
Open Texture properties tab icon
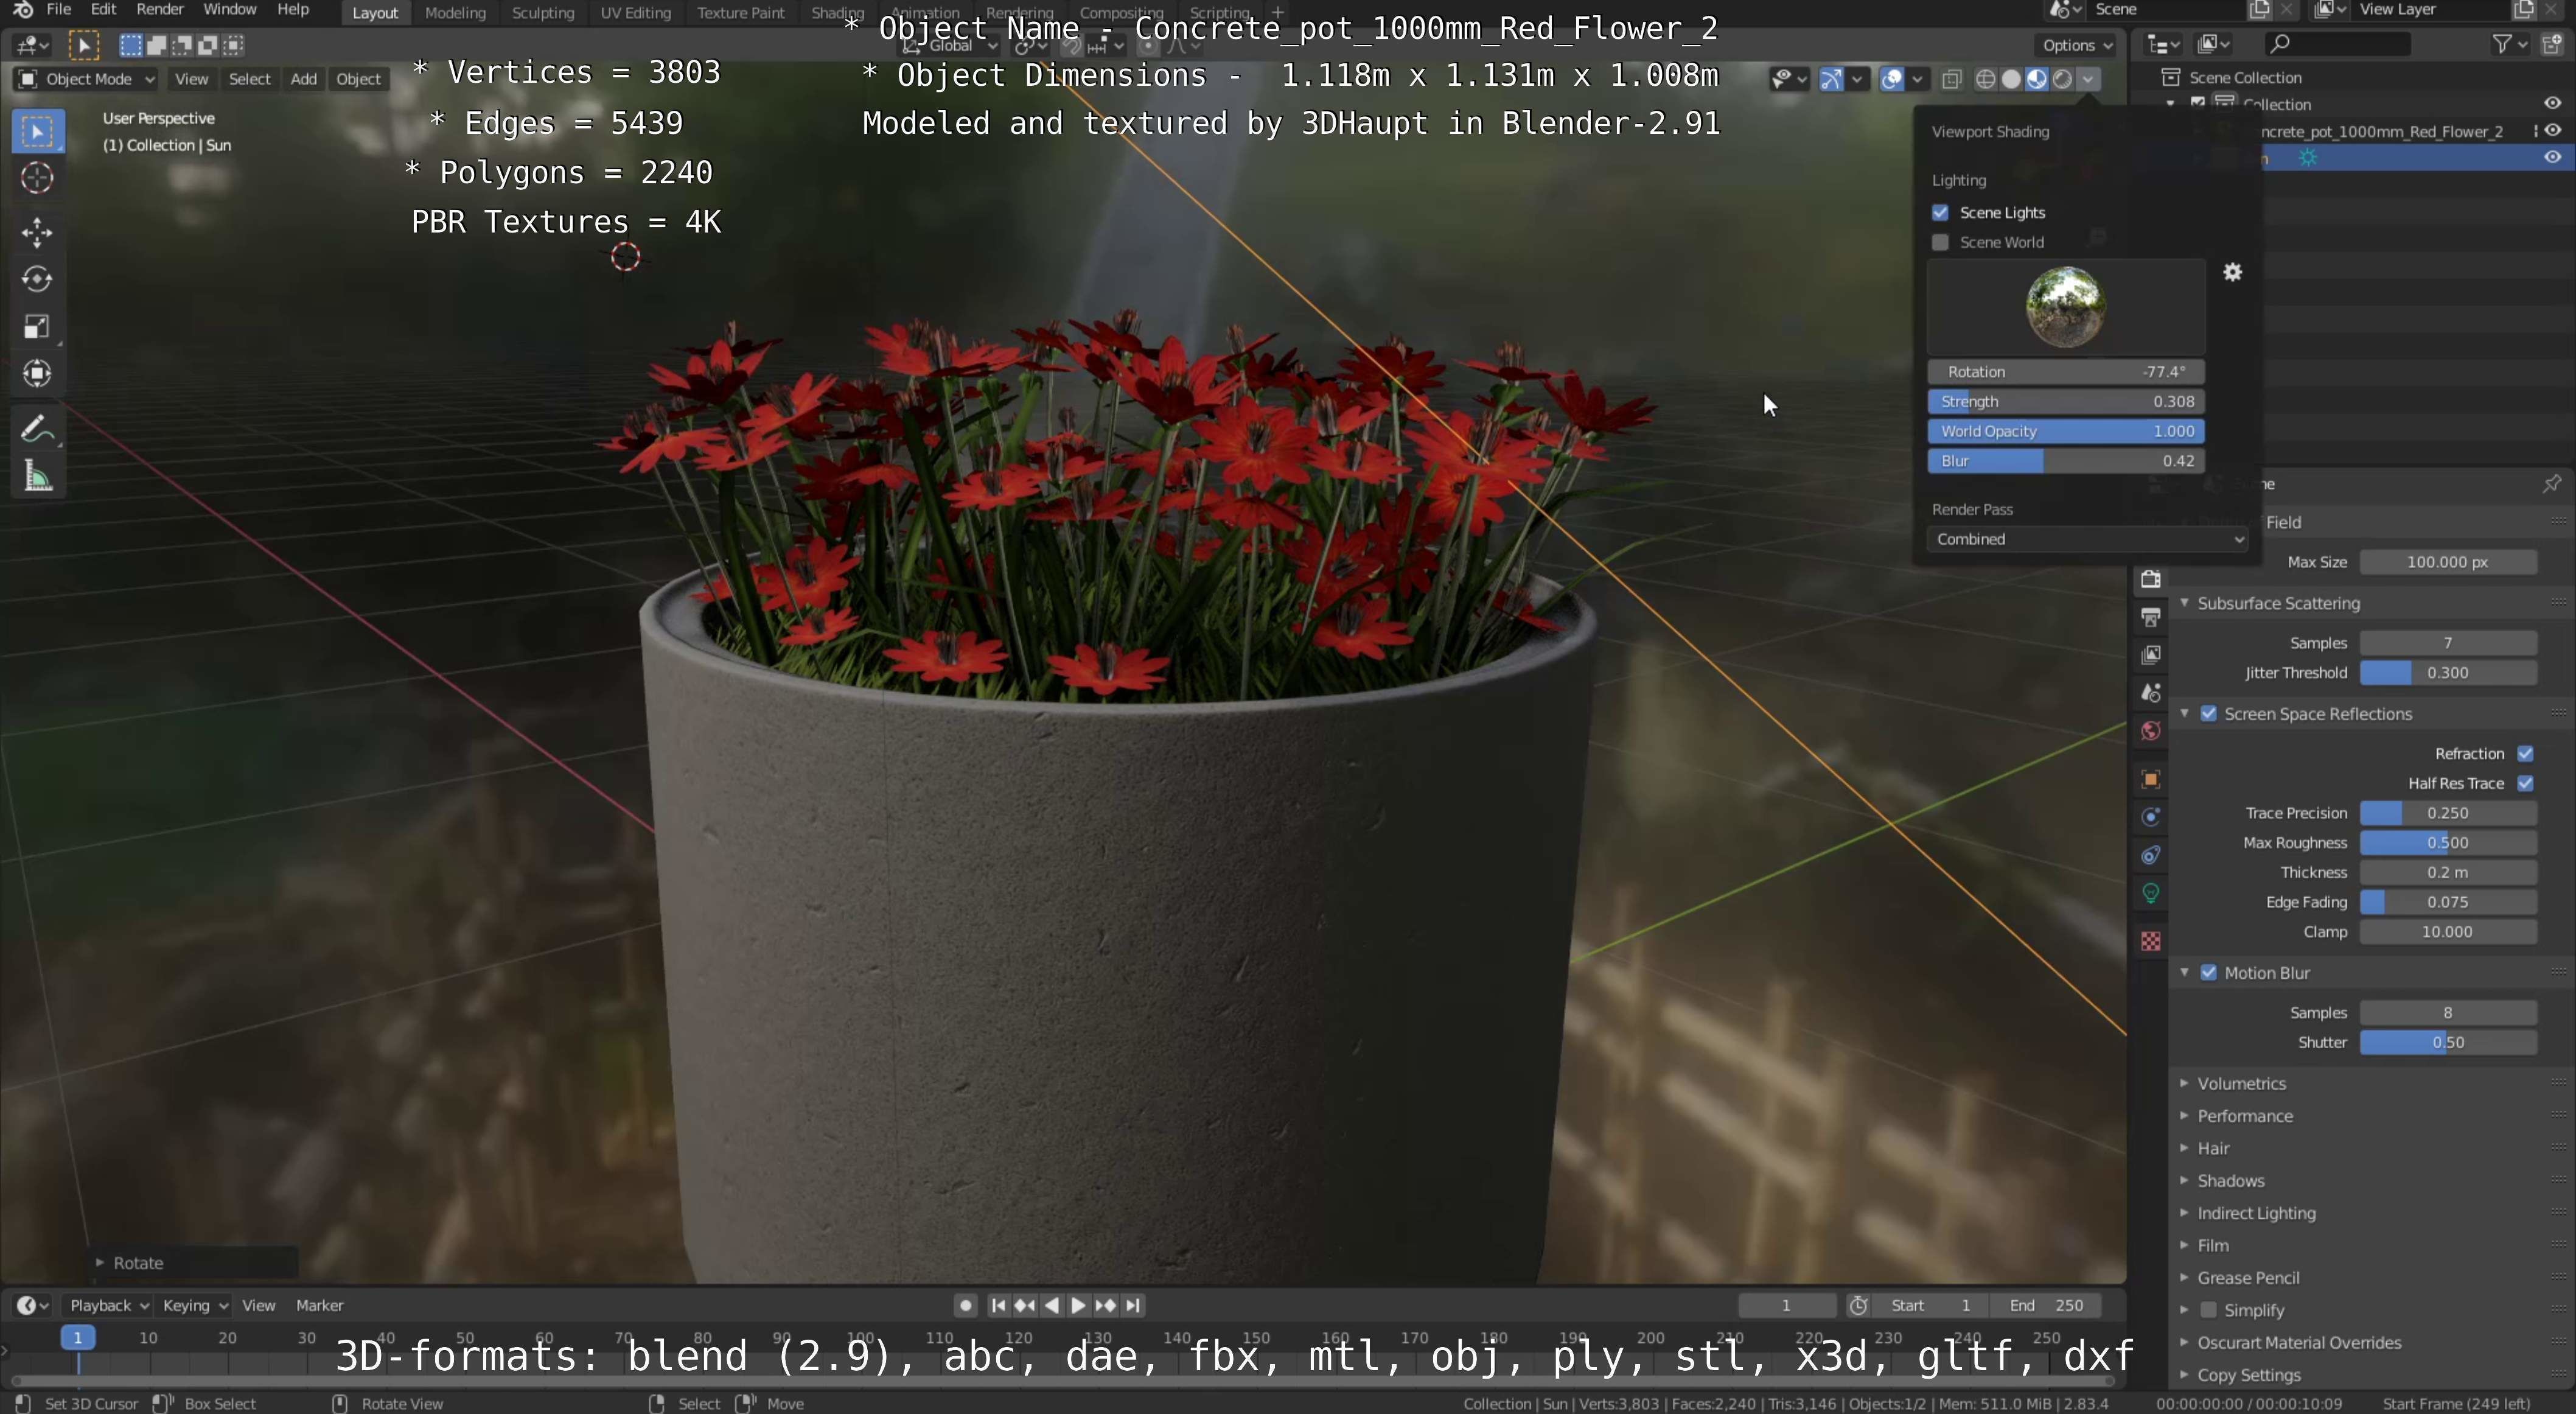[2151, 941]
